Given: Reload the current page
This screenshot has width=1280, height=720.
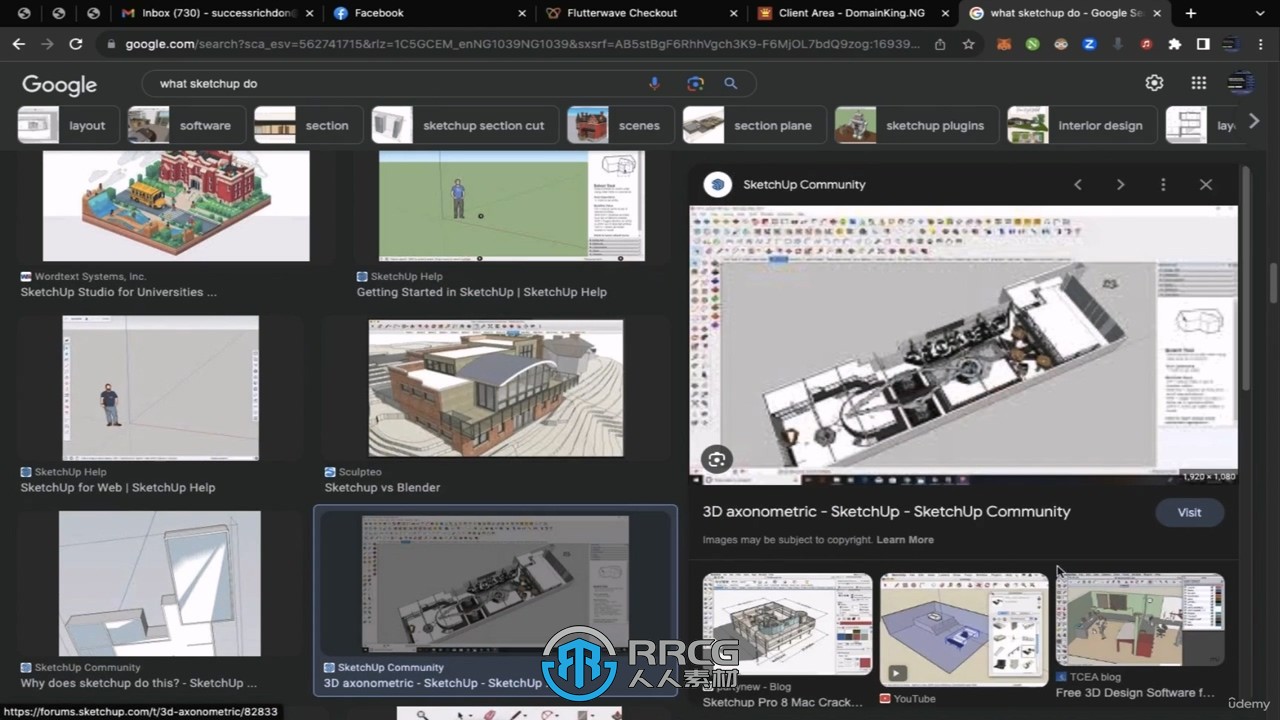Looking at the screenshot, I should click(x=76, y=44).
